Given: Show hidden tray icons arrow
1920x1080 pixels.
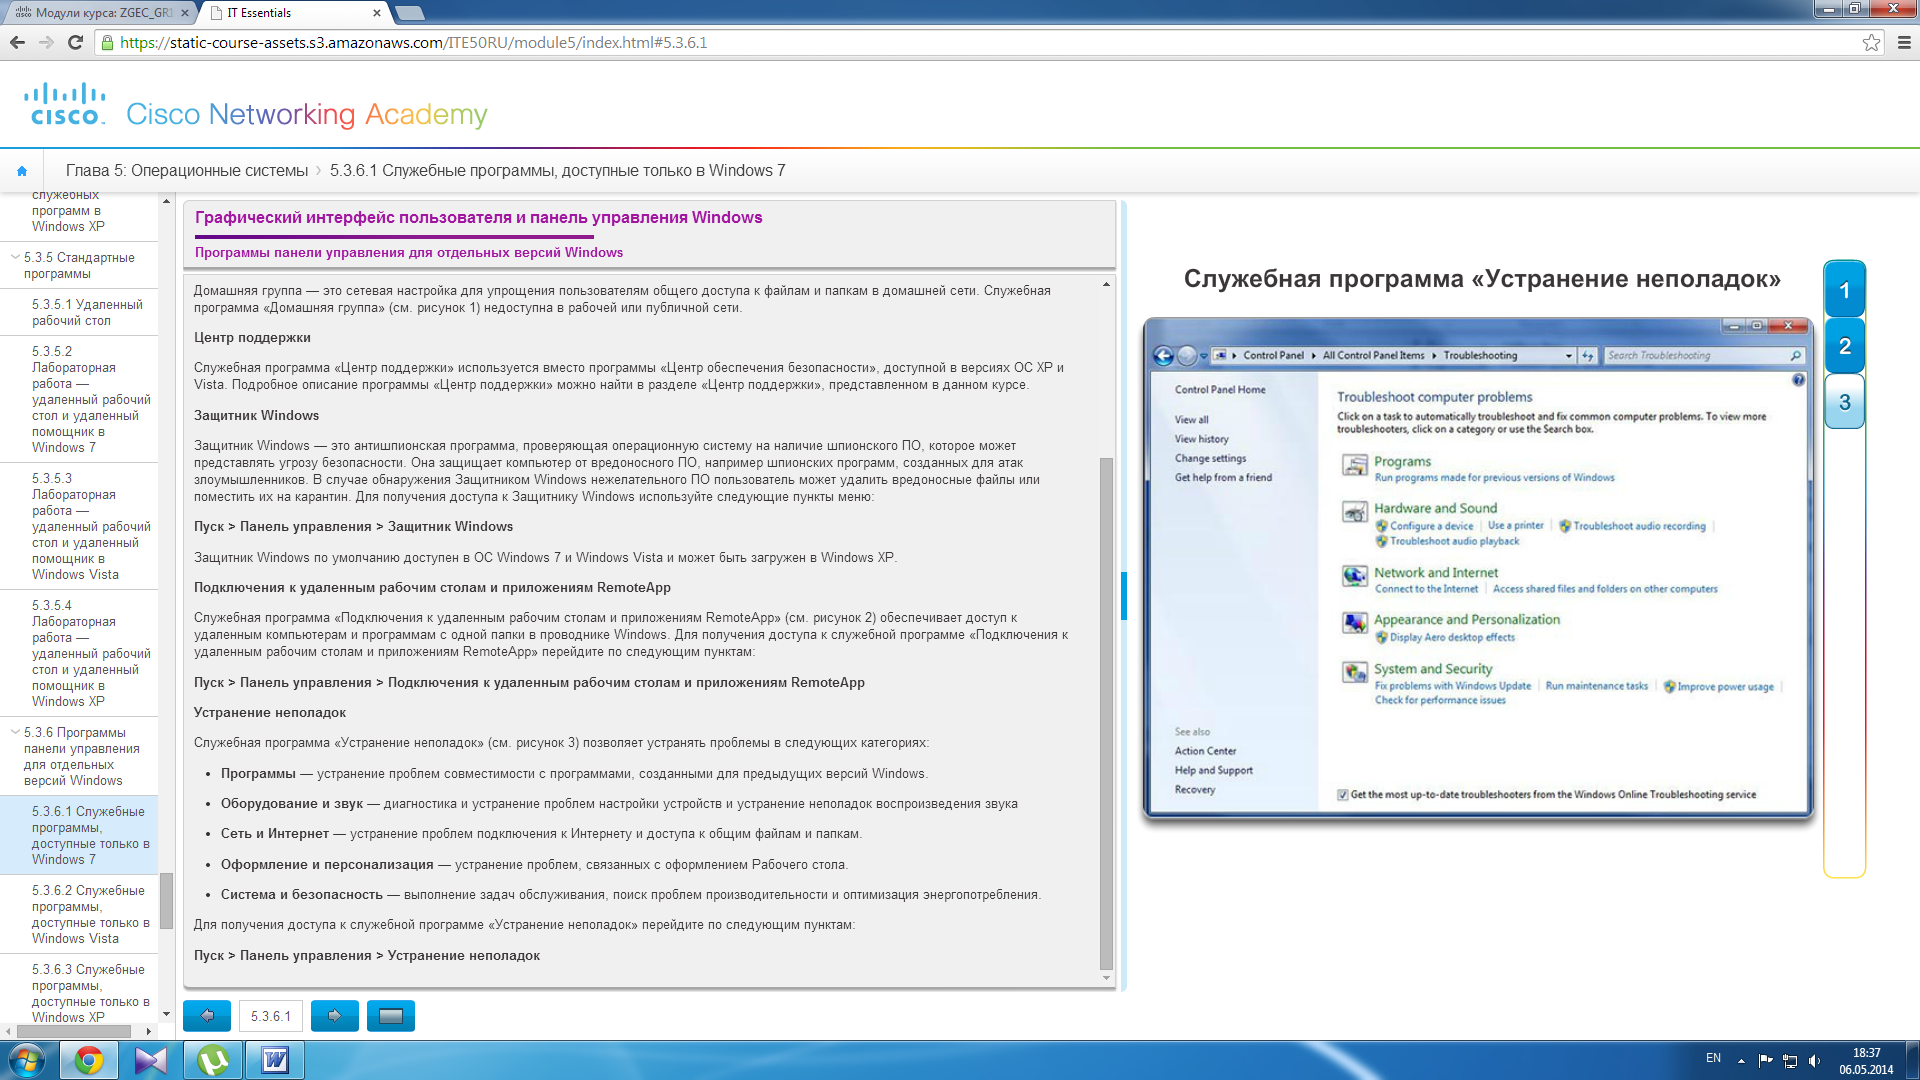Looking at the screenshot, I should tap(1741, 1060).
